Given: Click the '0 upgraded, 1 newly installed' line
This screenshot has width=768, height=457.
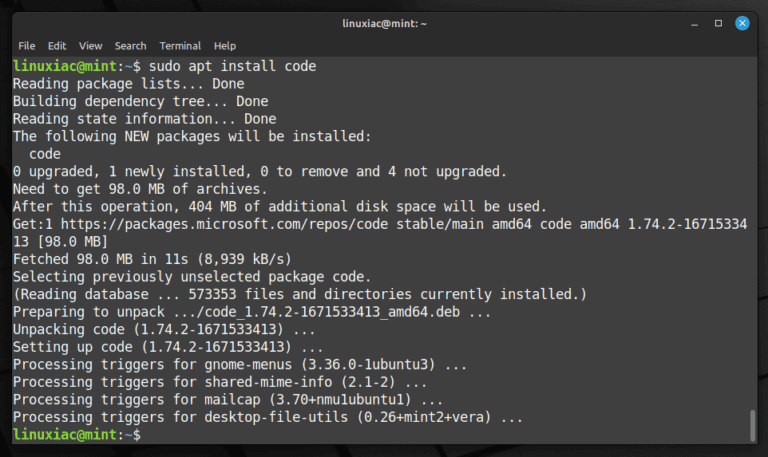Looking at the screenshot, I should click(260, 171).
